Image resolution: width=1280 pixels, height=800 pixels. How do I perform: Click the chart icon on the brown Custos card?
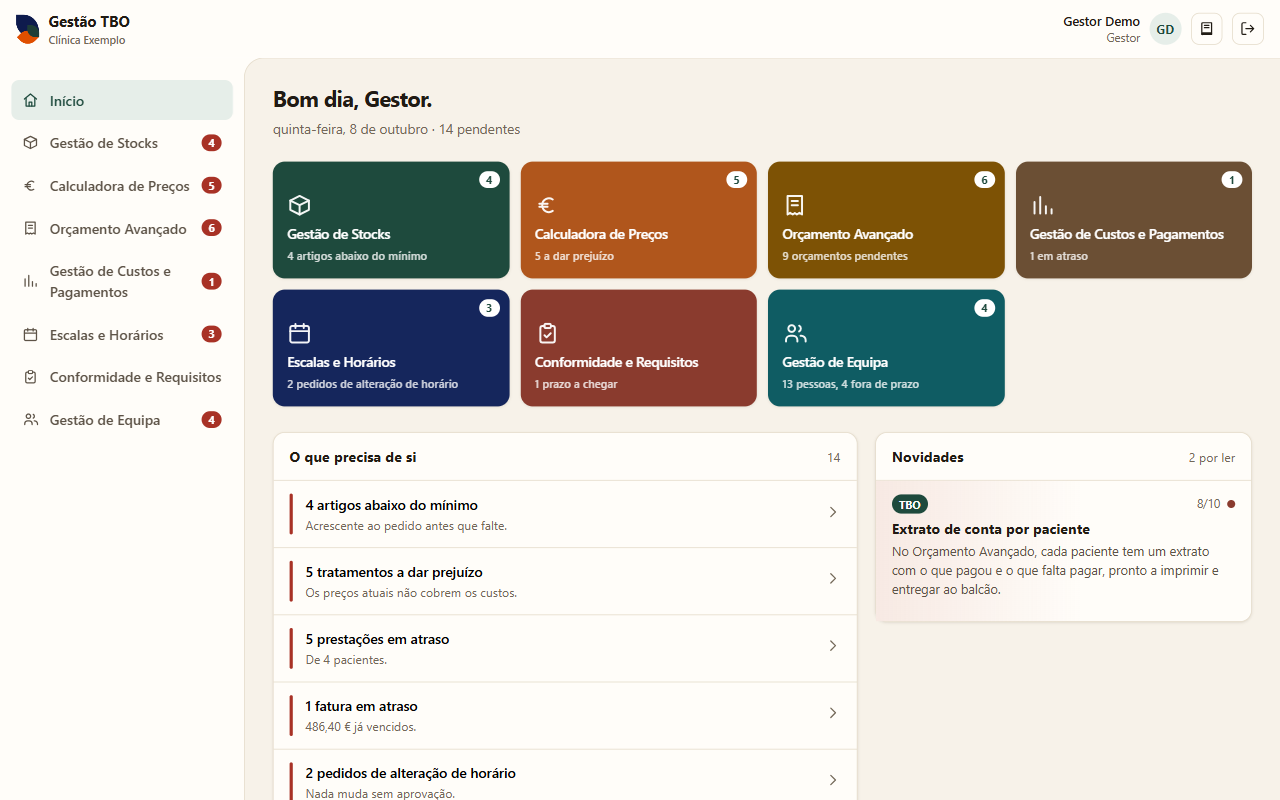point(1042,205)
